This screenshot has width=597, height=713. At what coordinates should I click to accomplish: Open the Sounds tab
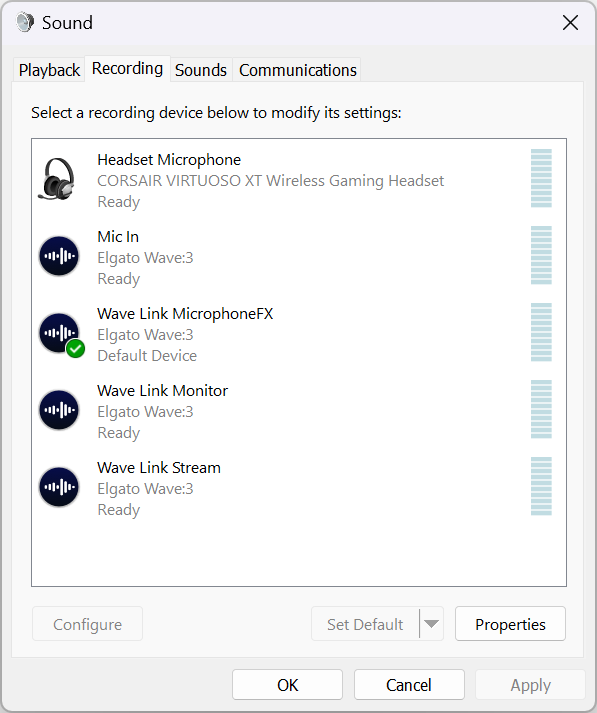click(x=201, y=70)
